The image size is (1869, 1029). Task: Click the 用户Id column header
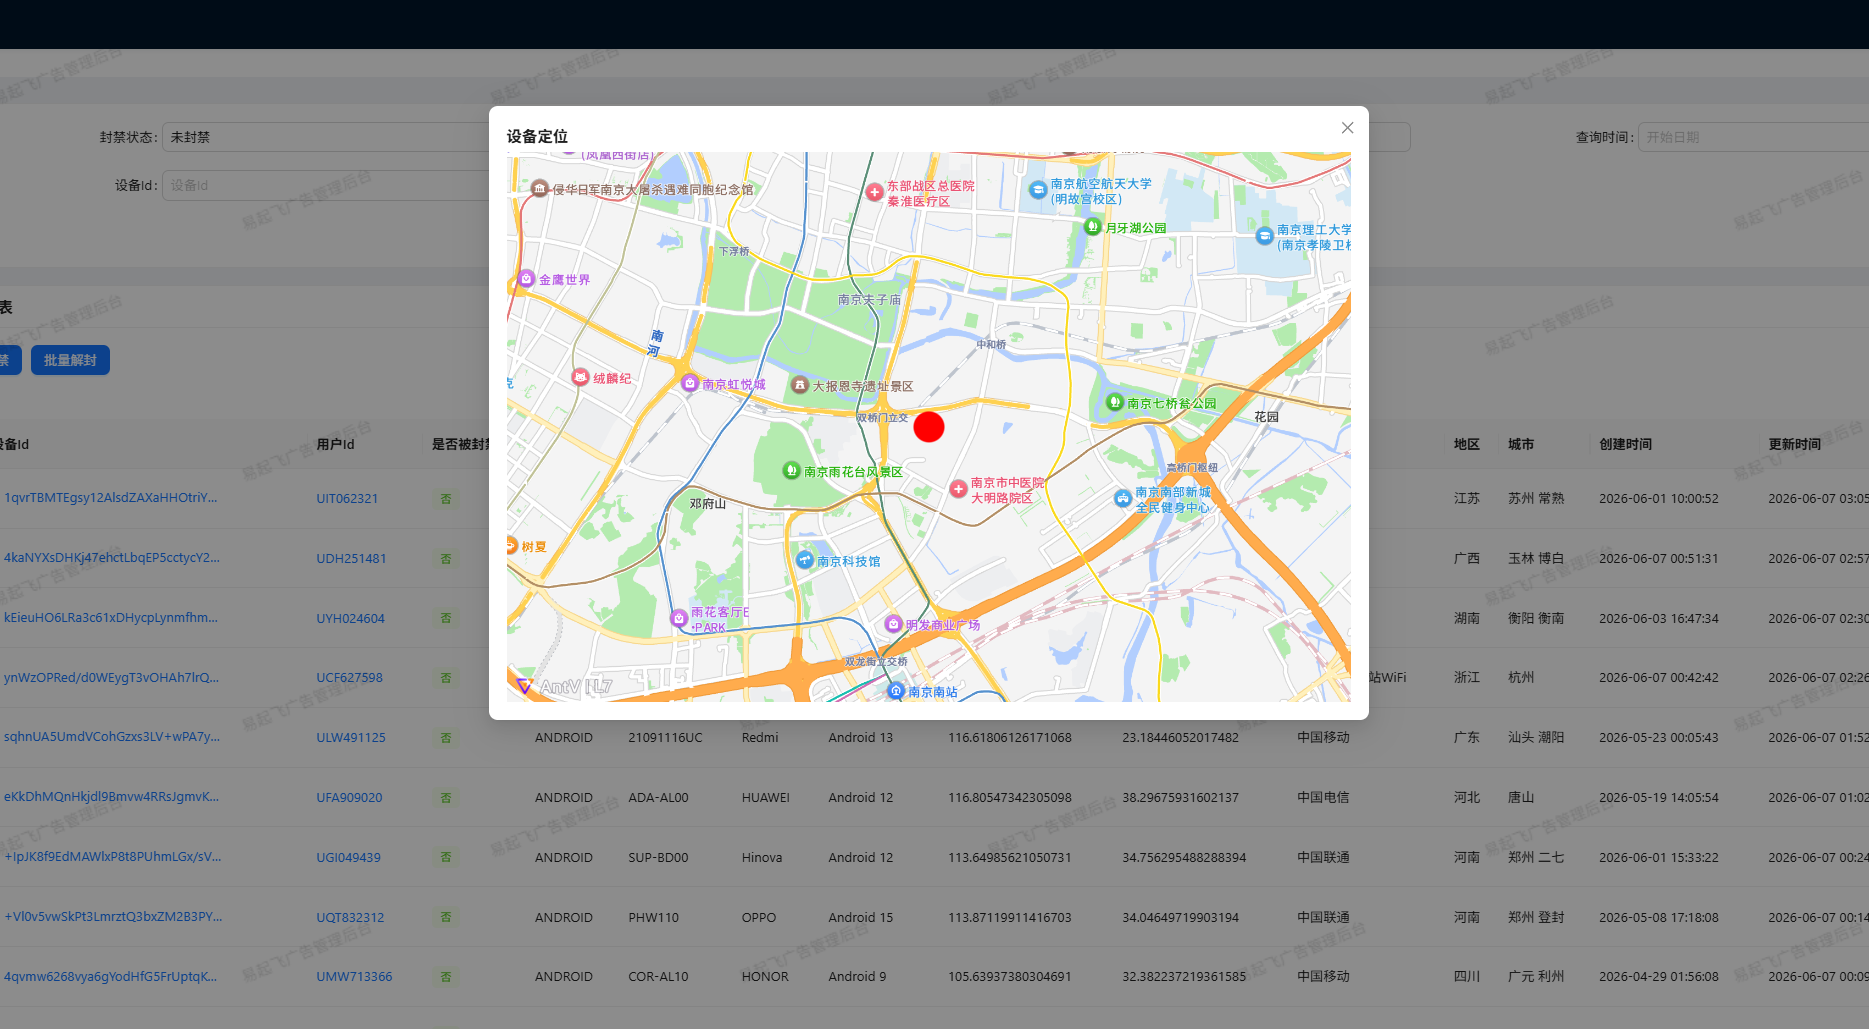335,444
